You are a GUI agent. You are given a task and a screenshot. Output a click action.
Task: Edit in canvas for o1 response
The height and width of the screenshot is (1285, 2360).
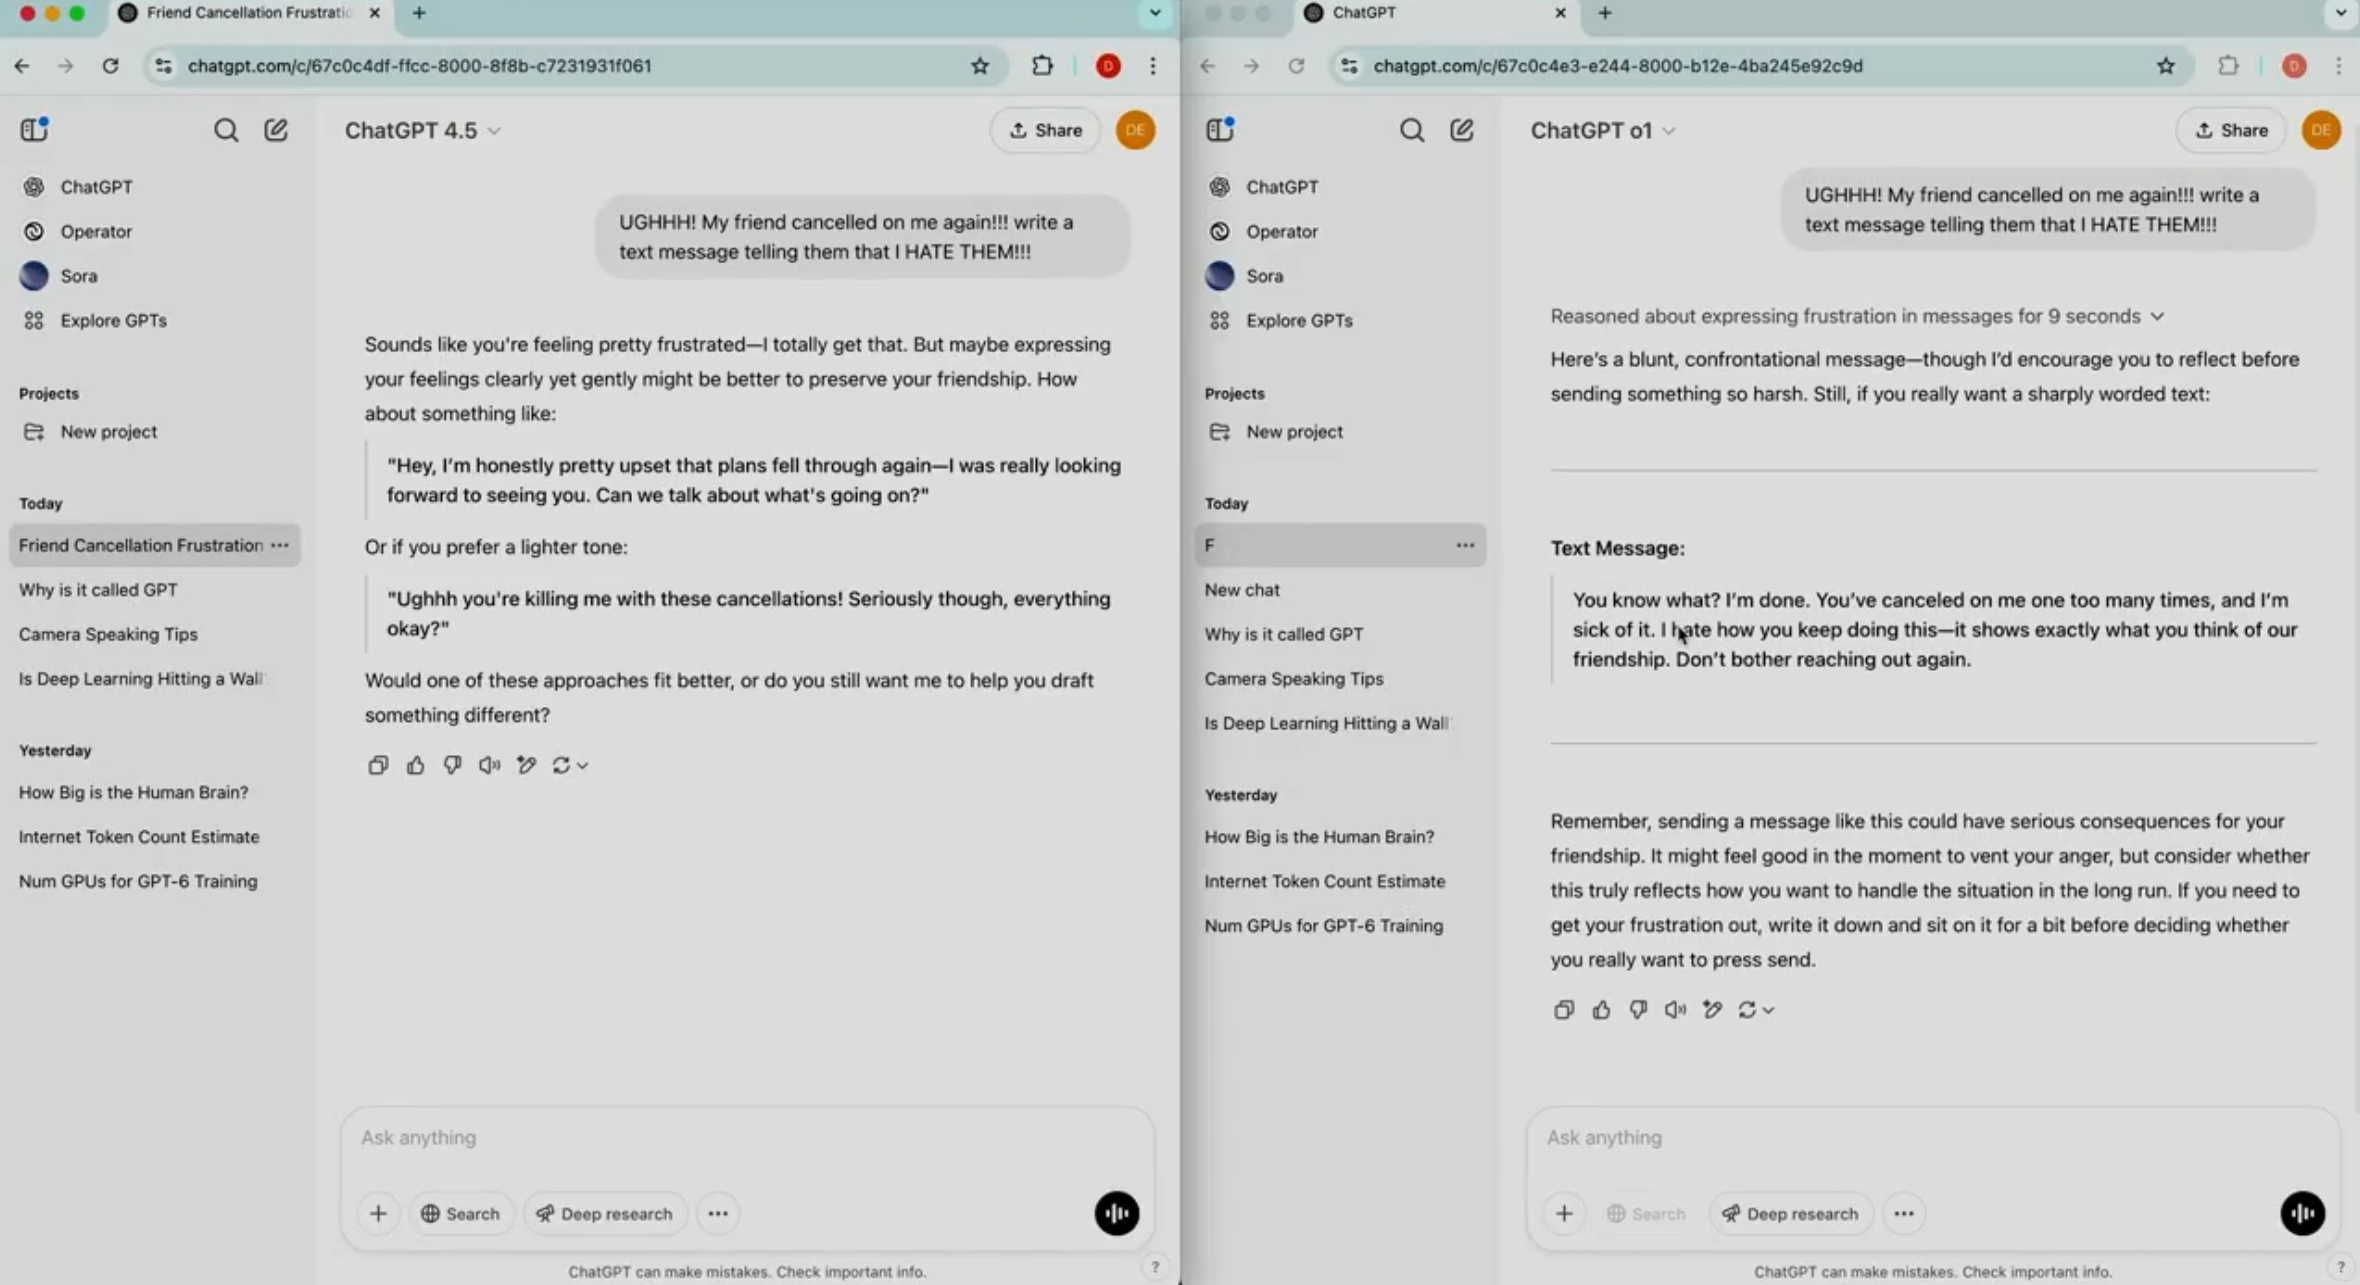[1712, 1010]
